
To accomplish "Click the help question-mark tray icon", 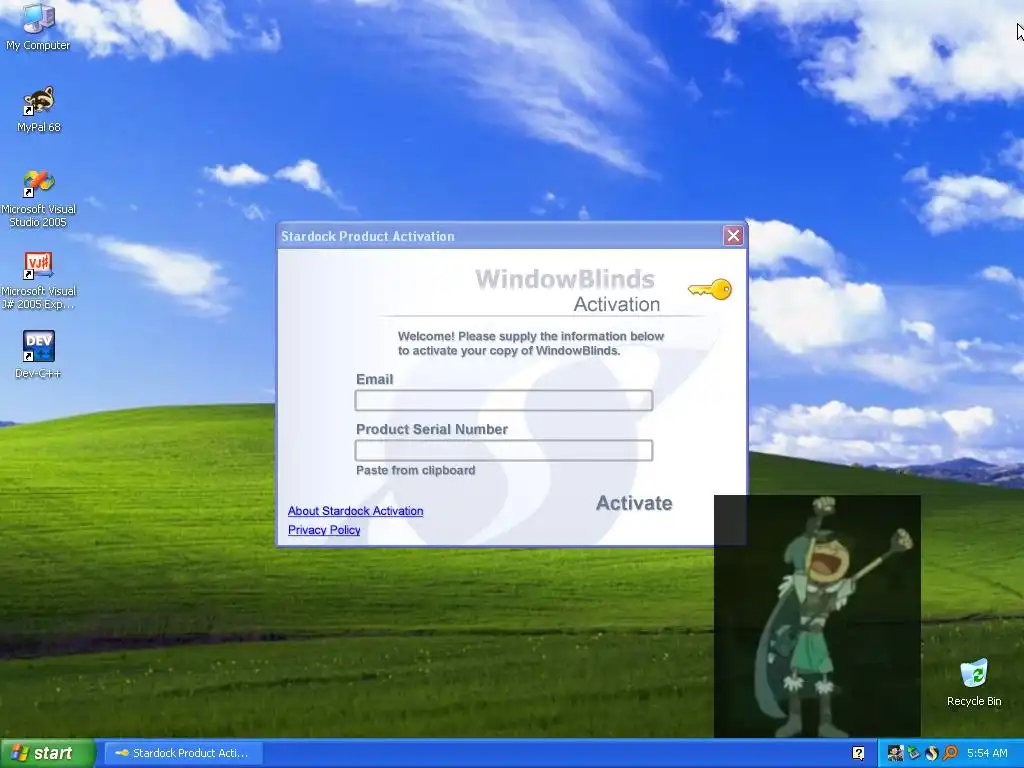I will click(858, 753).
